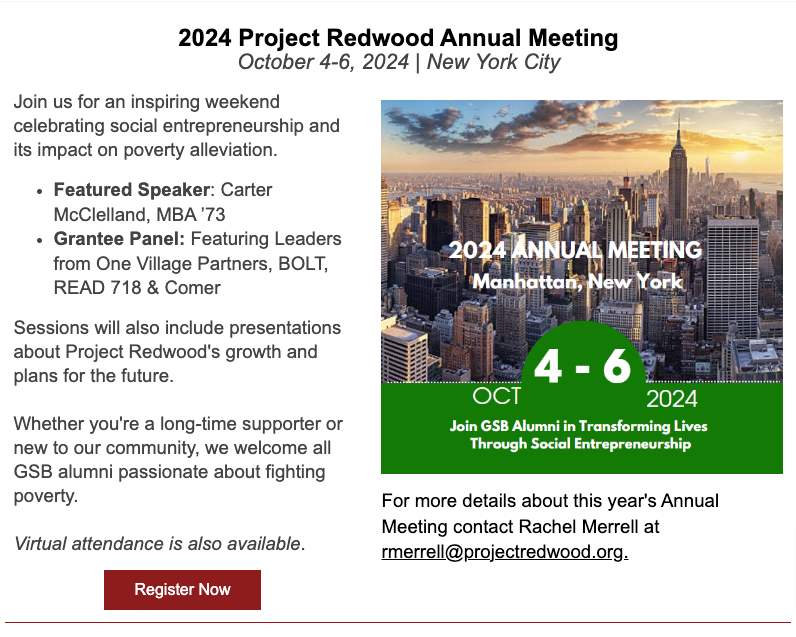Open the rmerrell@projectredwood.org email link
Image resolution: width=796 pixels, height=637 pixels.
click(504, 551)
